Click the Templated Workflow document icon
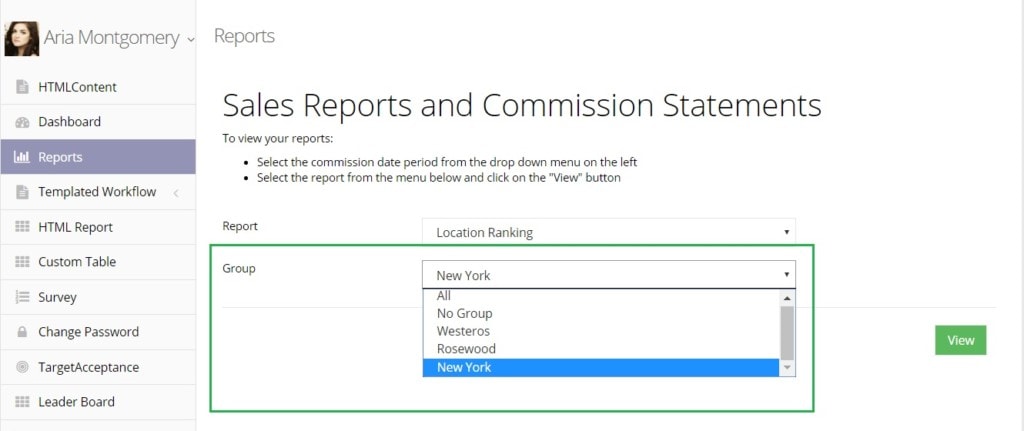1024x431 pixels. click(x=22, y=192)
